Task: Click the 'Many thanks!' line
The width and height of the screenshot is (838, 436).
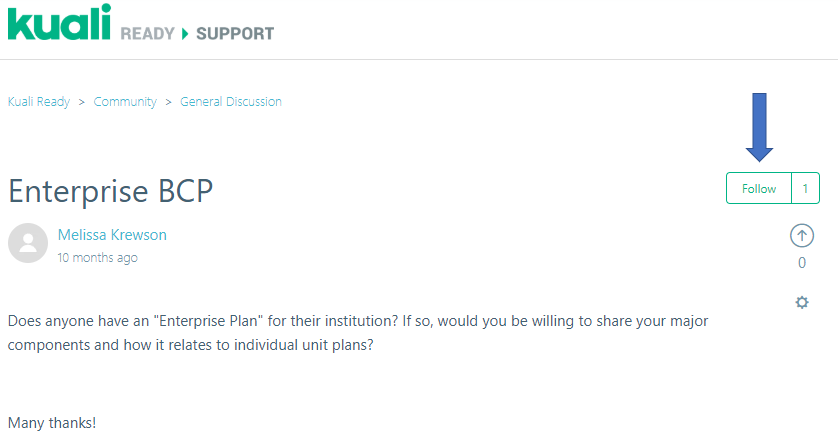Action: click(x=52, y=423)
